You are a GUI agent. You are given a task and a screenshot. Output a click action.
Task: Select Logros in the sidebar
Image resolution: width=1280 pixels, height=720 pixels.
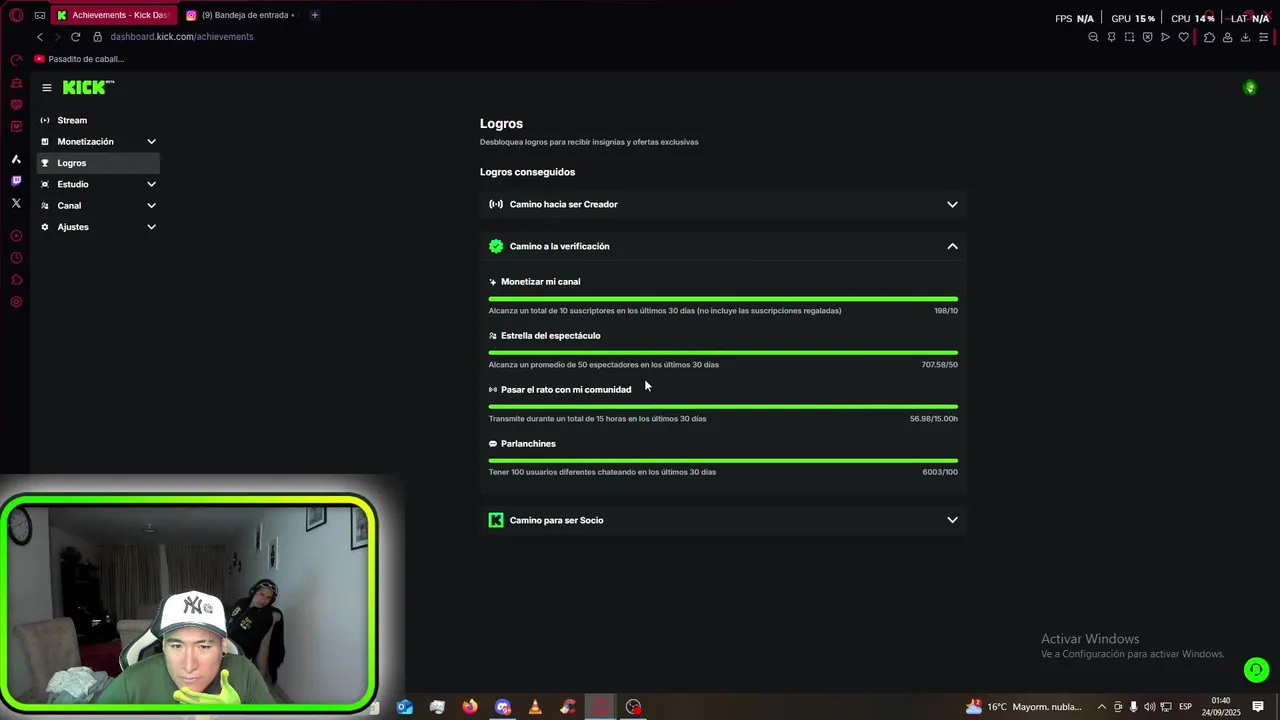pos(98,163)
